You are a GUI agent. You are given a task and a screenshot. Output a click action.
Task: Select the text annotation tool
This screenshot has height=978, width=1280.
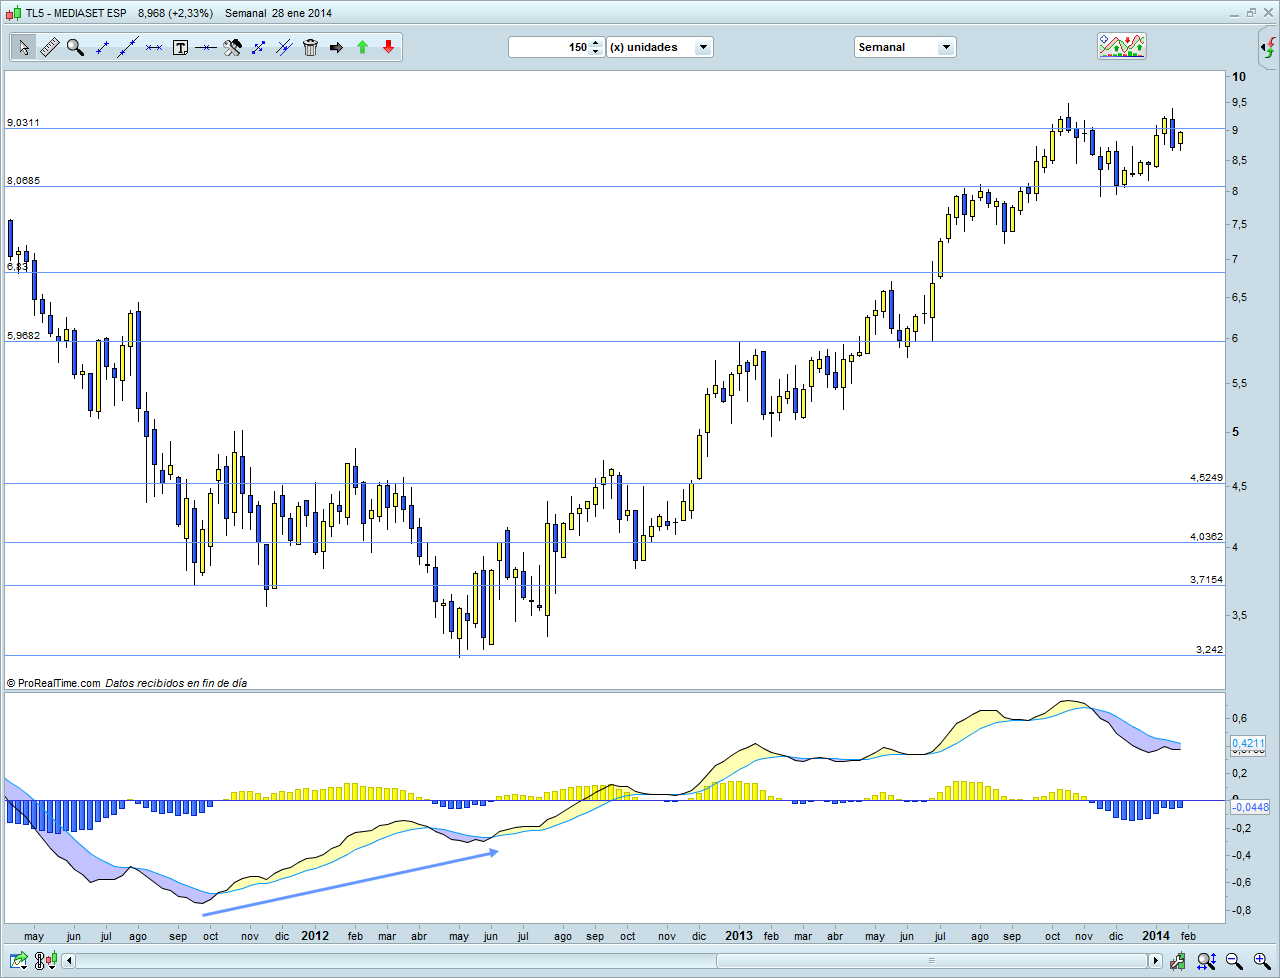click(180, 47)
